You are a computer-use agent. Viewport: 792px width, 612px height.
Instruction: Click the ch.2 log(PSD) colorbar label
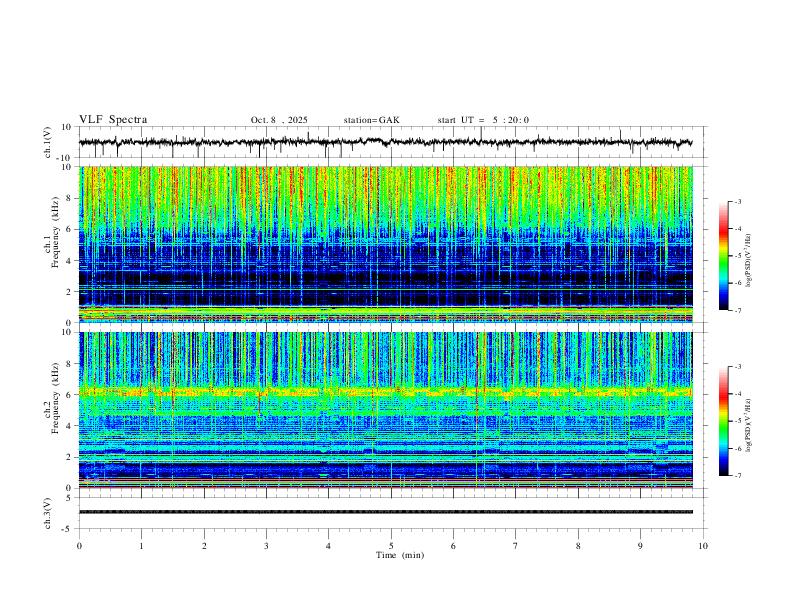(x=749, y=425)
